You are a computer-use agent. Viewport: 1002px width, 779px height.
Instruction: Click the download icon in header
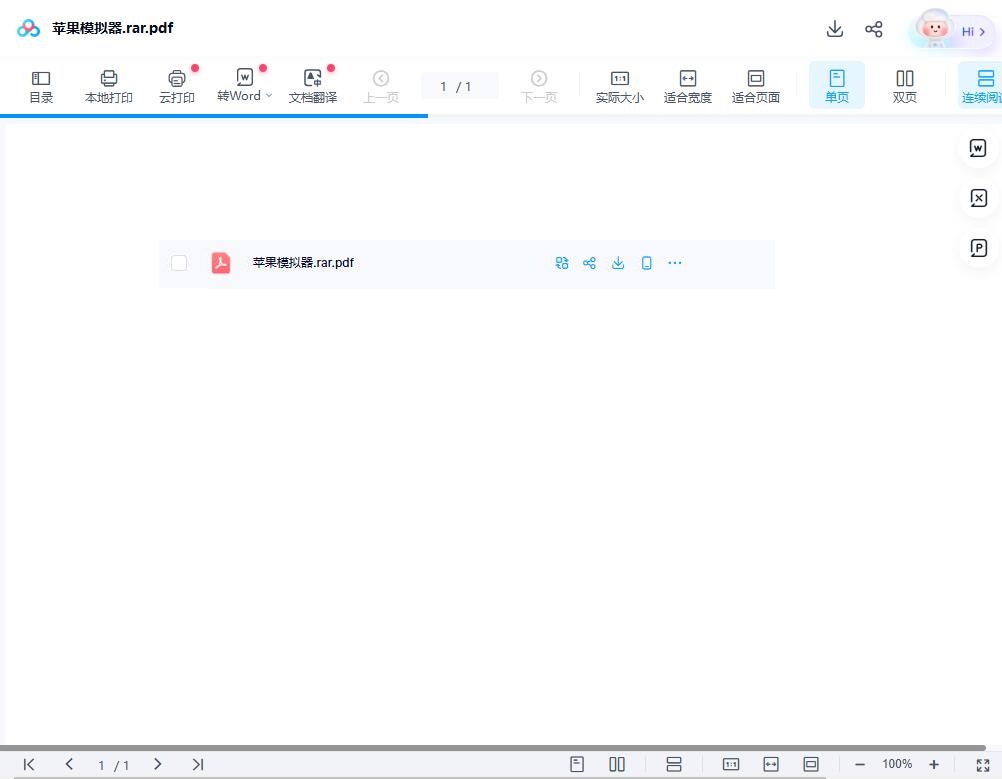click(x=835, y=29)
